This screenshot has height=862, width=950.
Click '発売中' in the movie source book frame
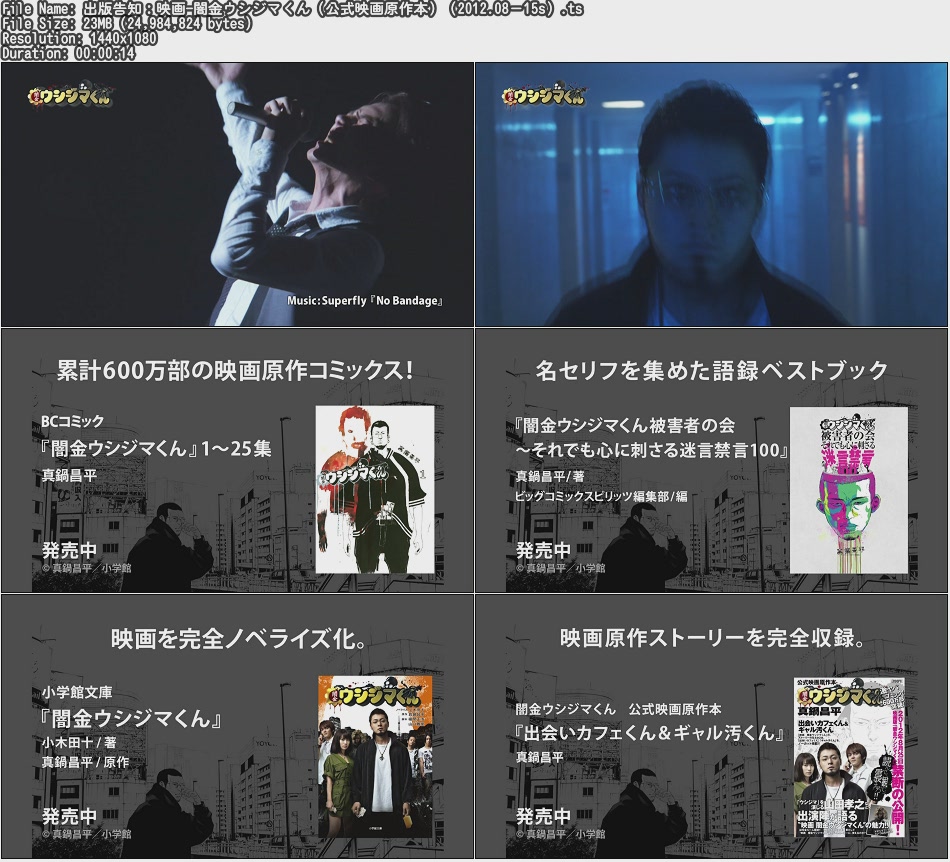pyautogui.click(x=543, y=816)
